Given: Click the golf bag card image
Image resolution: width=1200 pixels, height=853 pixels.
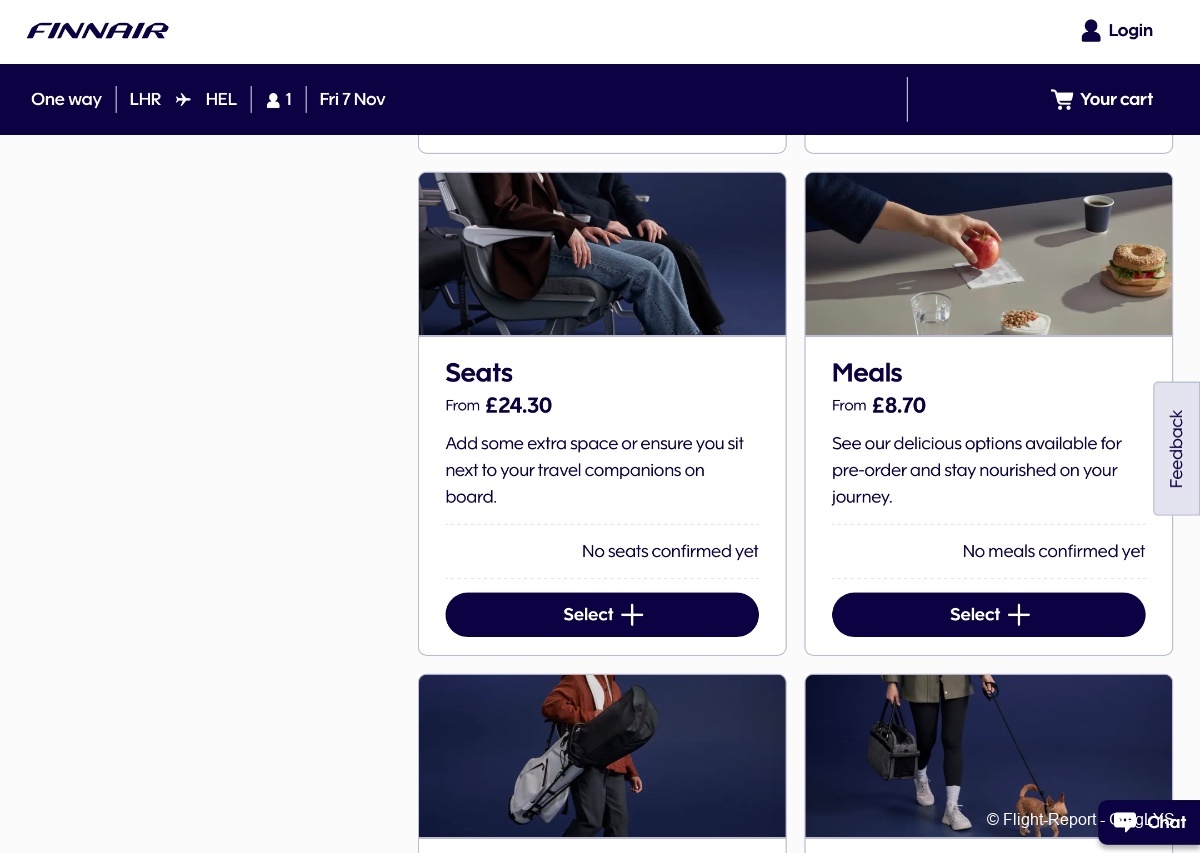Looking at the screenshot, I should (x=602, y=755).
